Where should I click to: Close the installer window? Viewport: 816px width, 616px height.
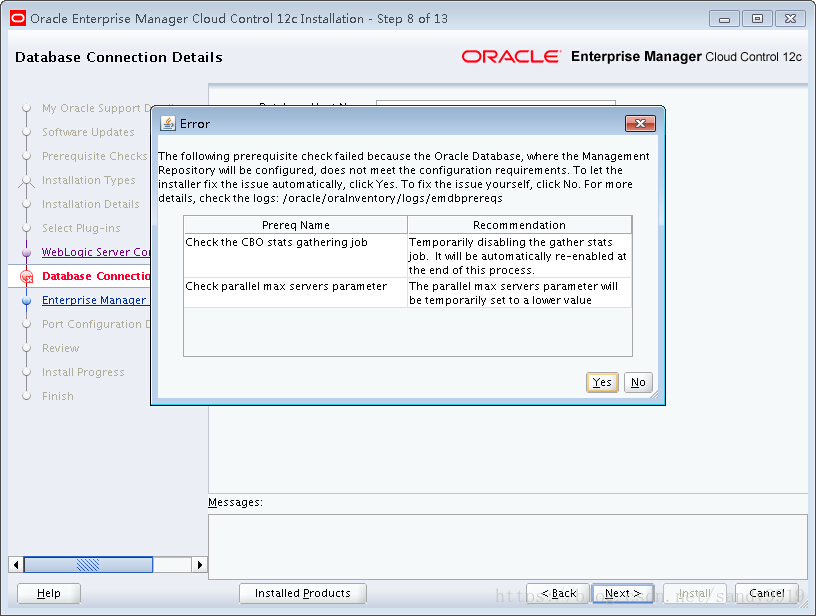[x=790, y=19]
